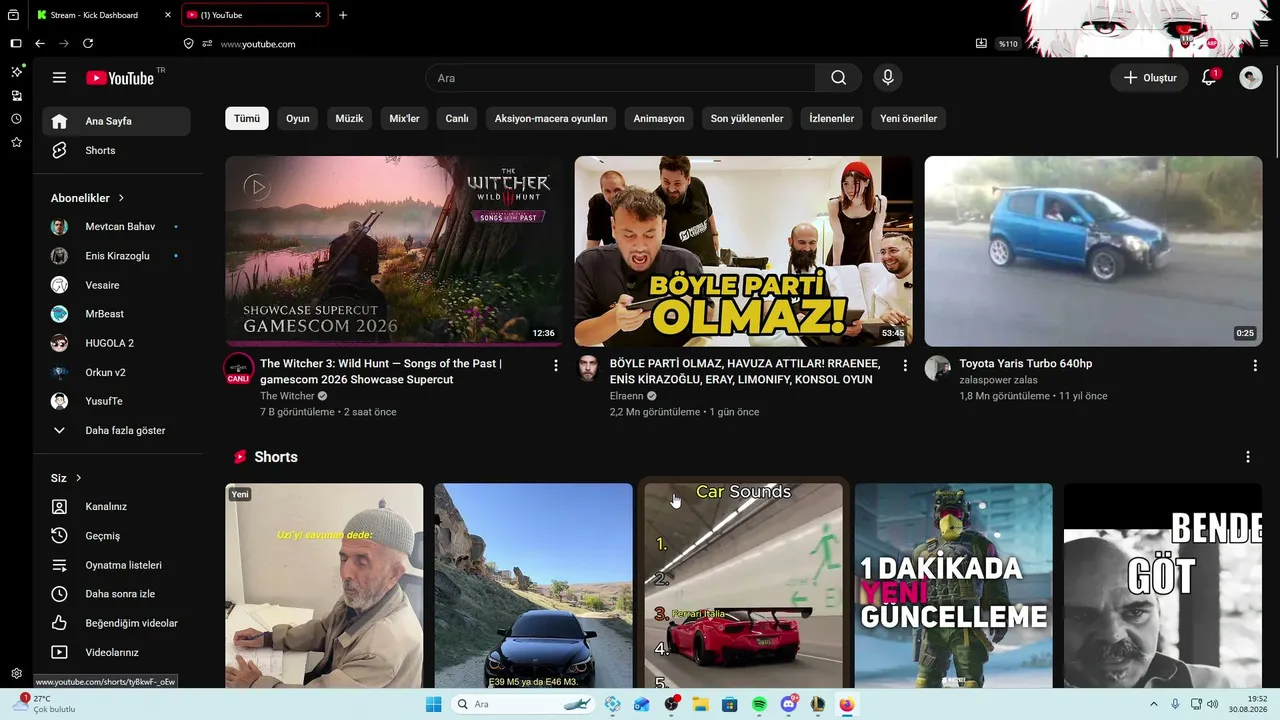Viewport: 1280px width, 720px height.
Task: Open zalaspower zalas channel avatar
Action: (x=937, y=368)
